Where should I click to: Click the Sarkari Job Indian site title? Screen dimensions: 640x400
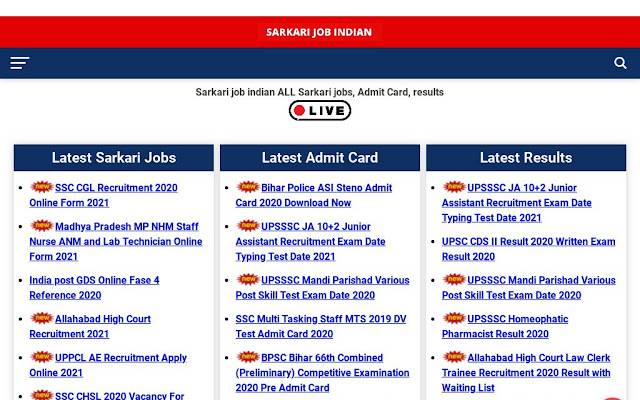[319, 32]
